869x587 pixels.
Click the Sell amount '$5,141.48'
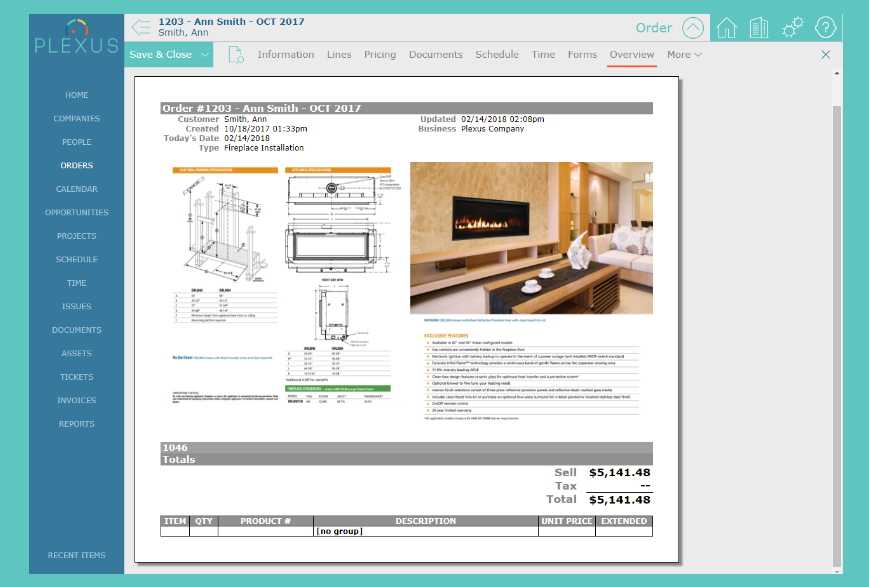tap(620, 473)
